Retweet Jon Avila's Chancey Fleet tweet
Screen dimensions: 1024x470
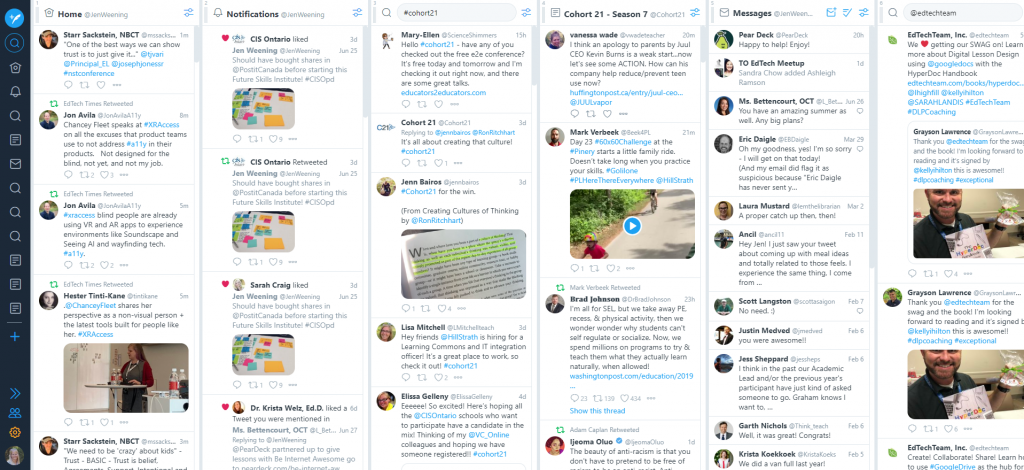pos(85,175)
